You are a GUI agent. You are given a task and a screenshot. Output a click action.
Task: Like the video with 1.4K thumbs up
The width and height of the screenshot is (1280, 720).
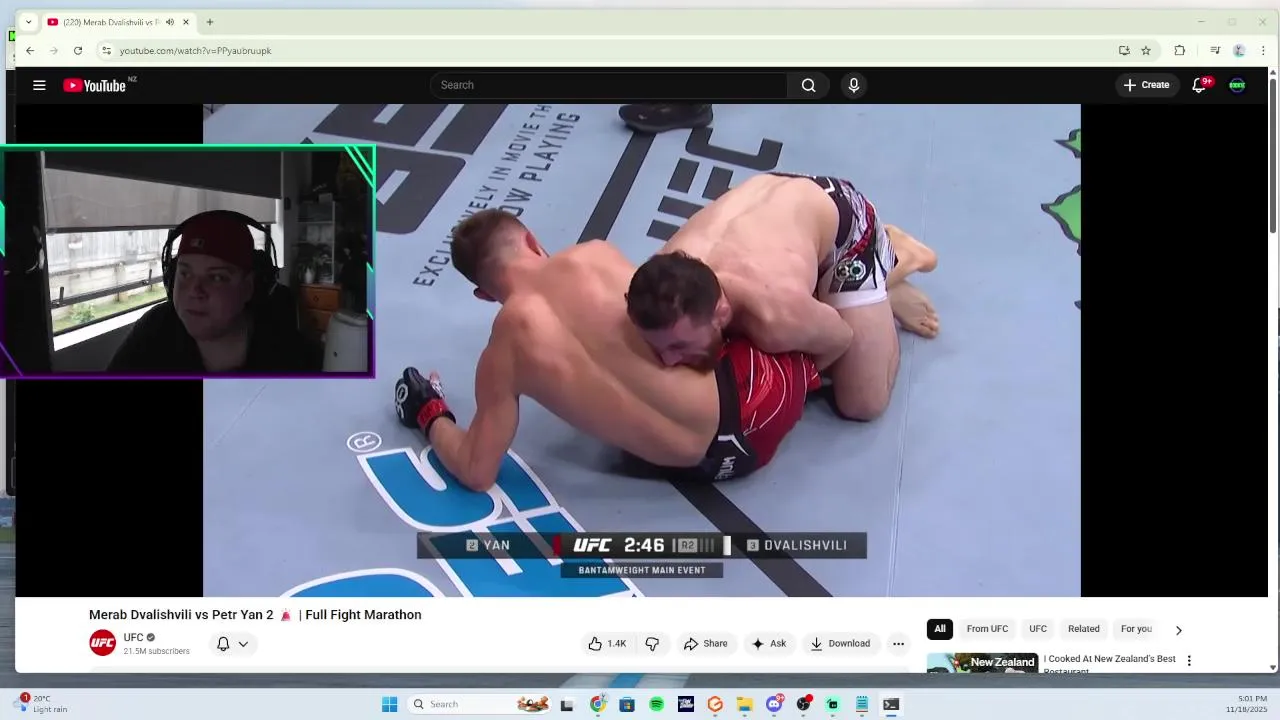[607, 643]
